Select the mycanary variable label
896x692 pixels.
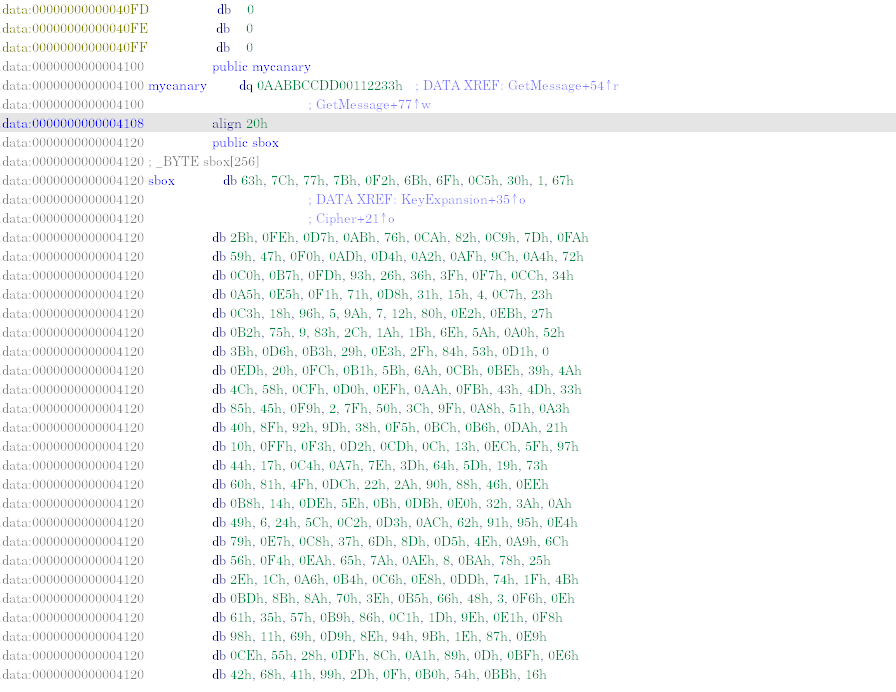pyautogui.click(x=177, y=86)
